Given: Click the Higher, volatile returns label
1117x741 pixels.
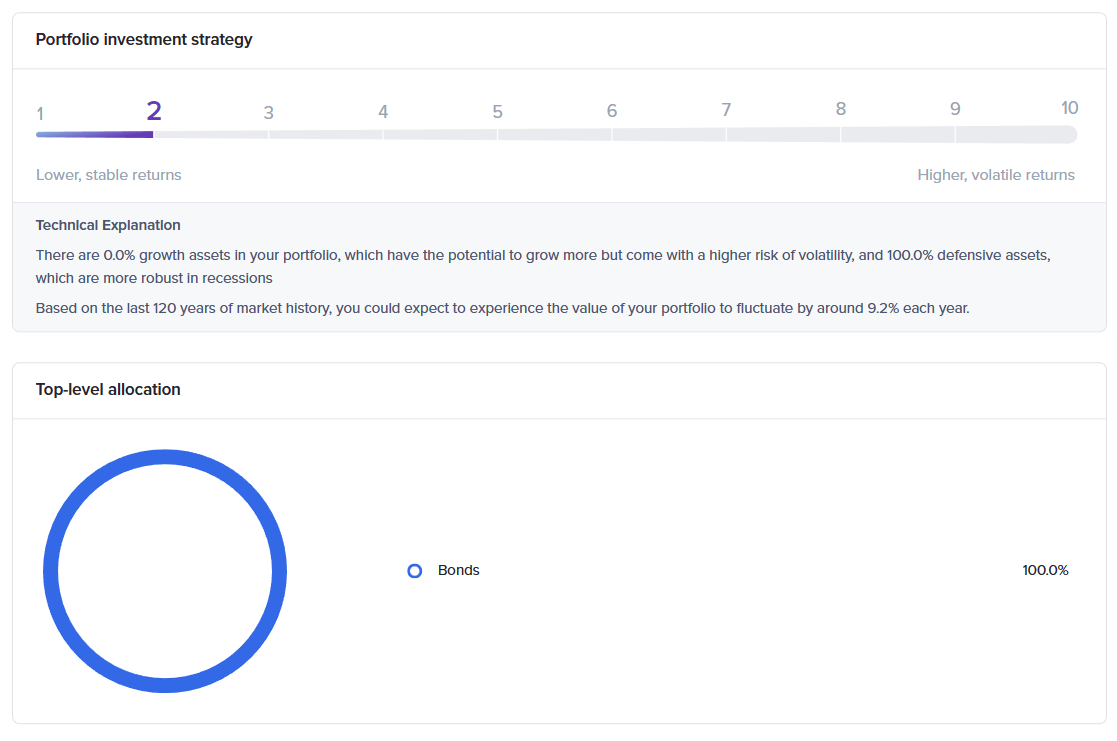Looking at the screenshot, I should (x=996, y=175).
